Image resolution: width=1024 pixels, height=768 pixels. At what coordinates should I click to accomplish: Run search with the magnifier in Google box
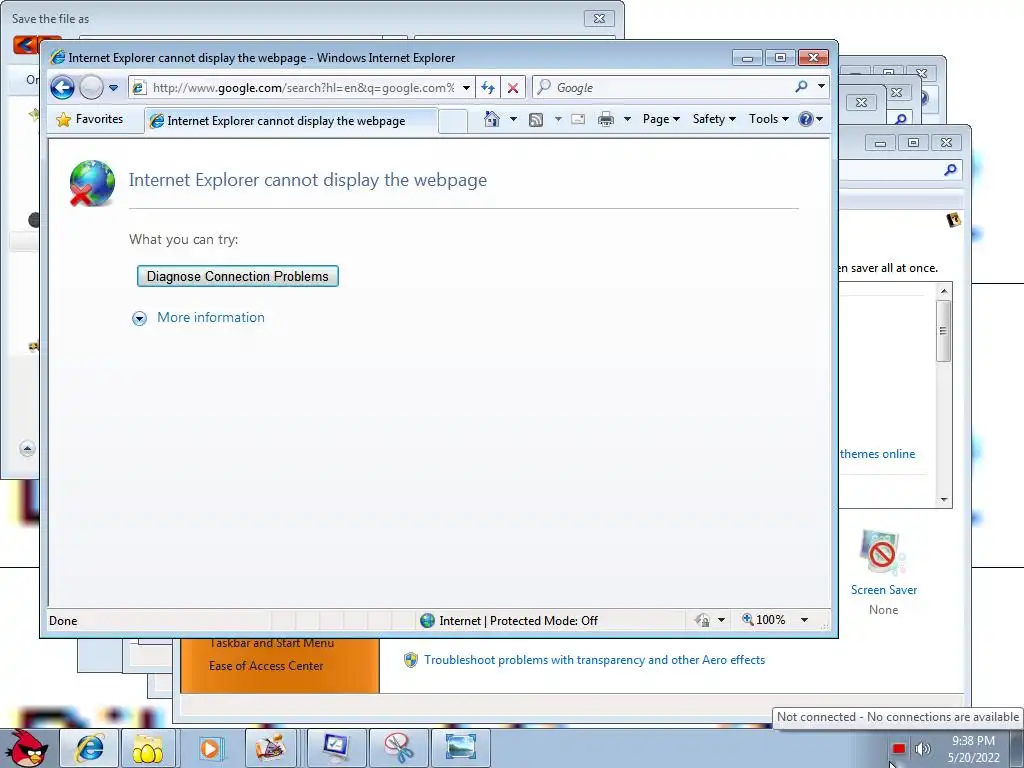pyautogui.click(x=801, y=87)
